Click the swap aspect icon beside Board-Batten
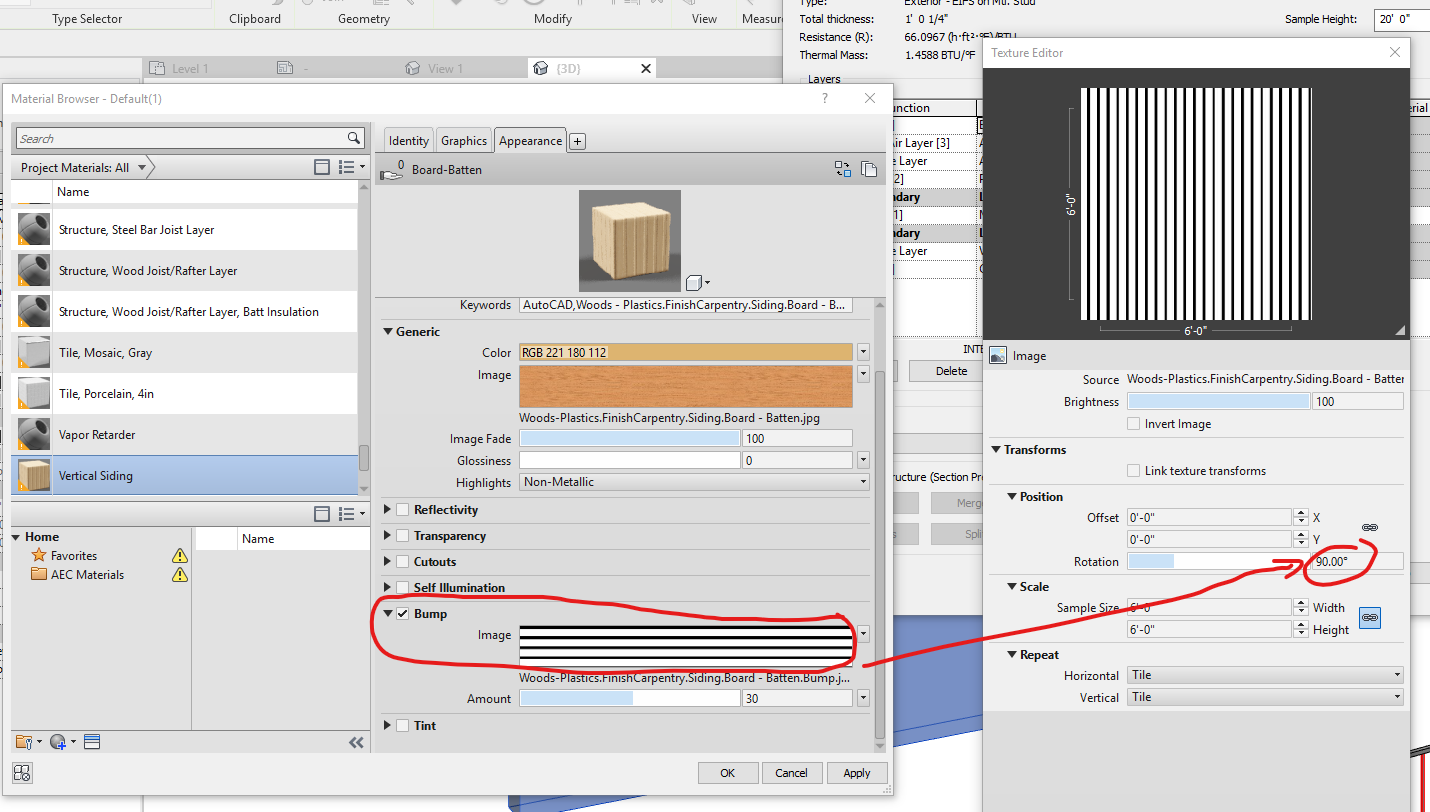 click(843, 169)
